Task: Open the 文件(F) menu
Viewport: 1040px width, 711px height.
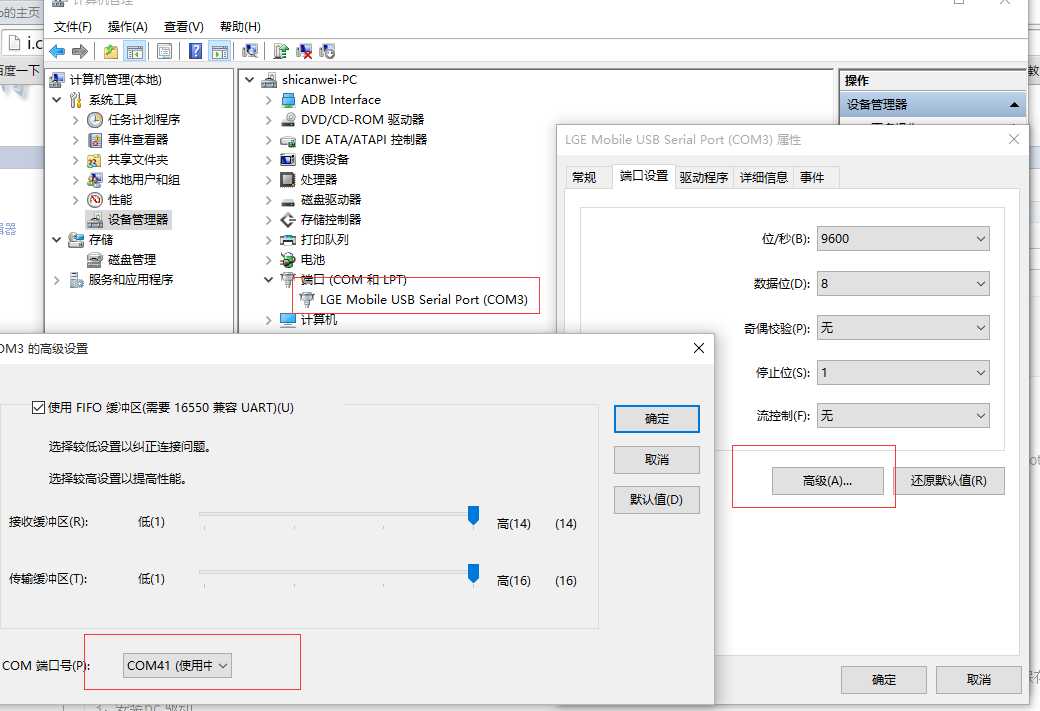Action: [72, 27]
